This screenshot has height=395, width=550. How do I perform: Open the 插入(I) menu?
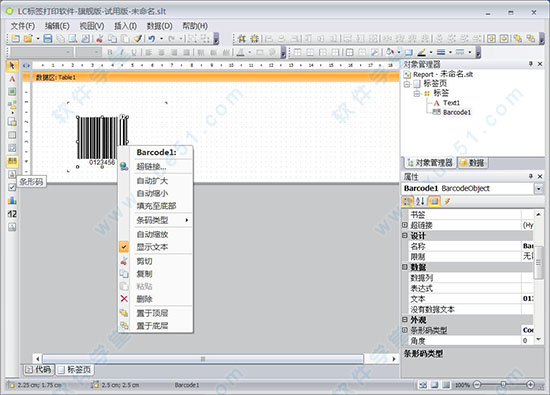tap(125, 26)
